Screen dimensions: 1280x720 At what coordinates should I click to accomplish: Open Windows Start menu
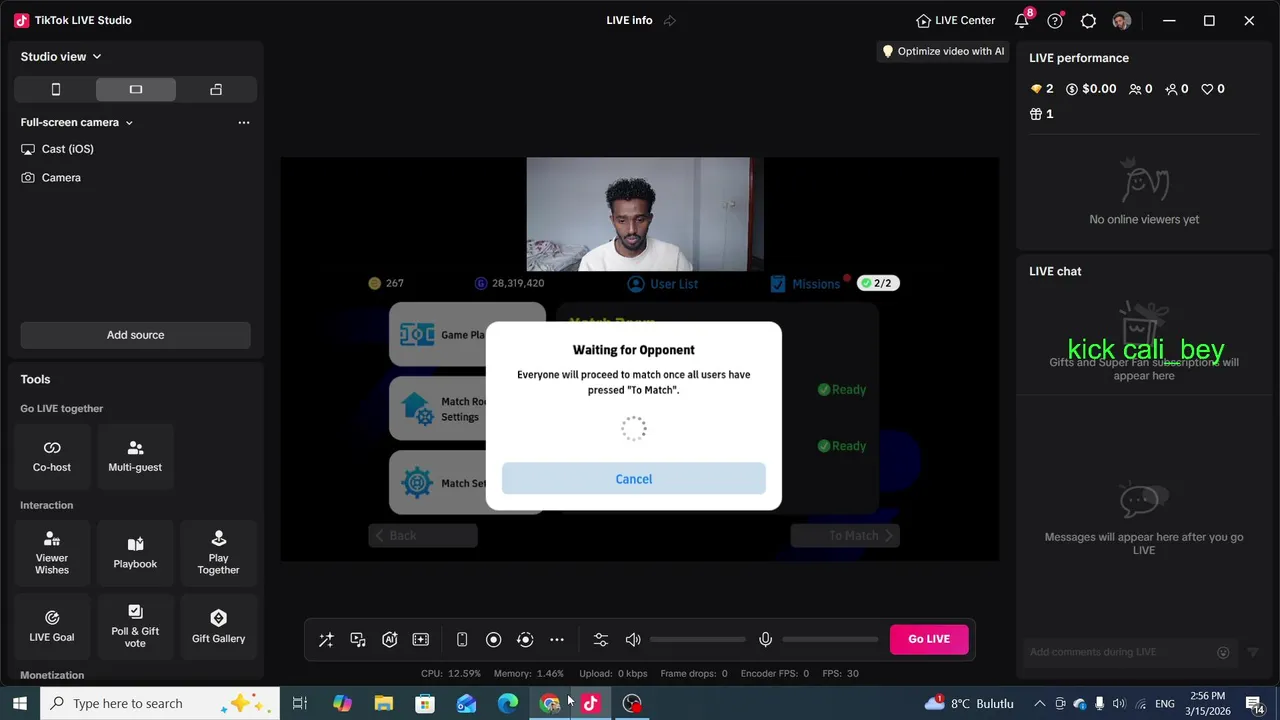pos(19,703)
